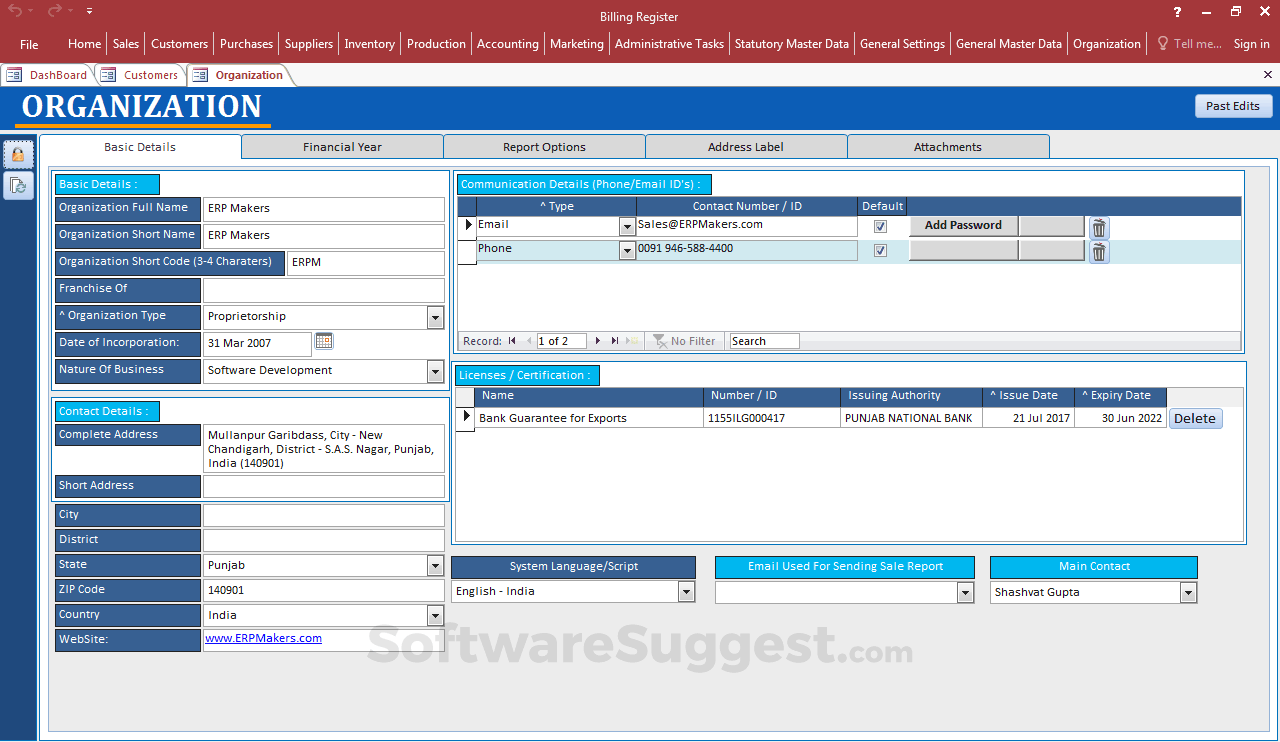Screen dimensions: 1280x742
Task: Click the District input field
Action: tap(324, 541)
